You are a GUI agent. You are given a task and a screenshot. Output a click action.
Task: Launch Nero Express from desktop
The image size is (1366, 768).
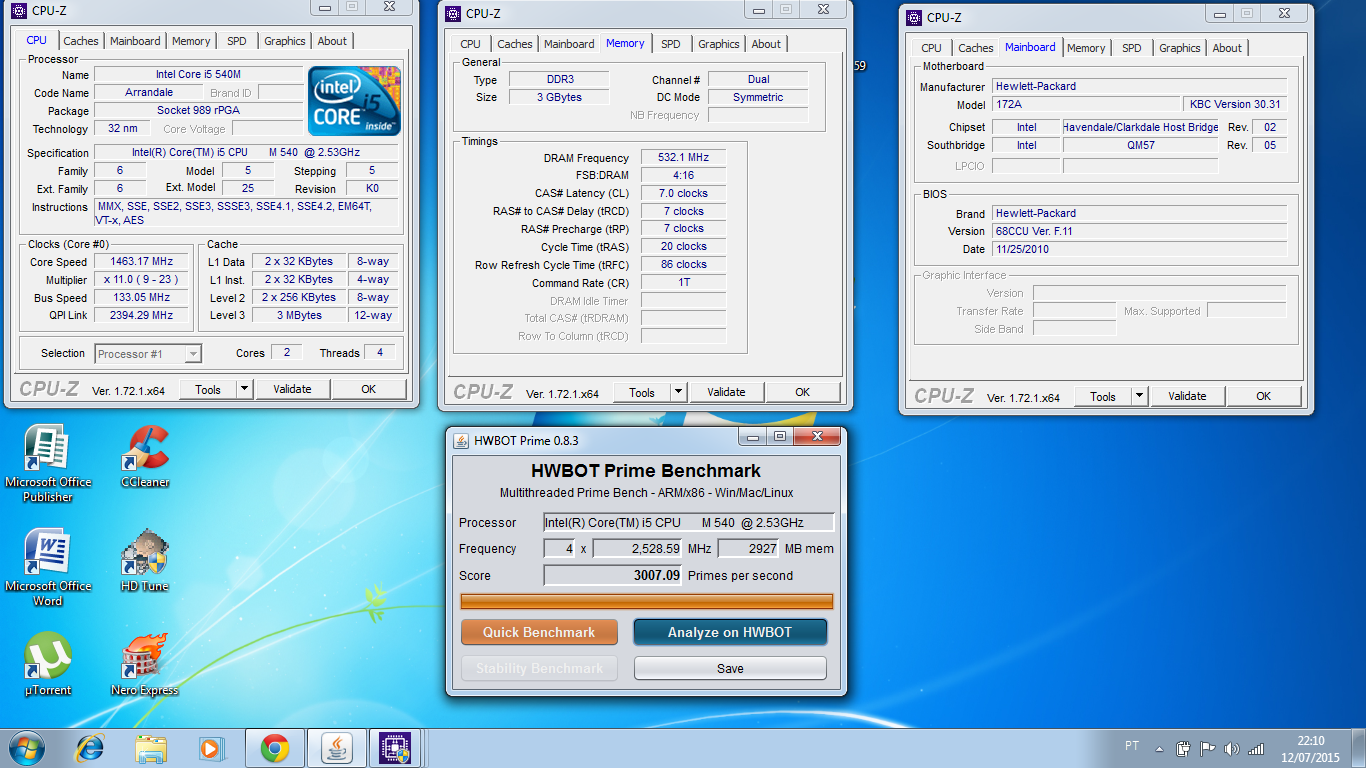point(145,665)
